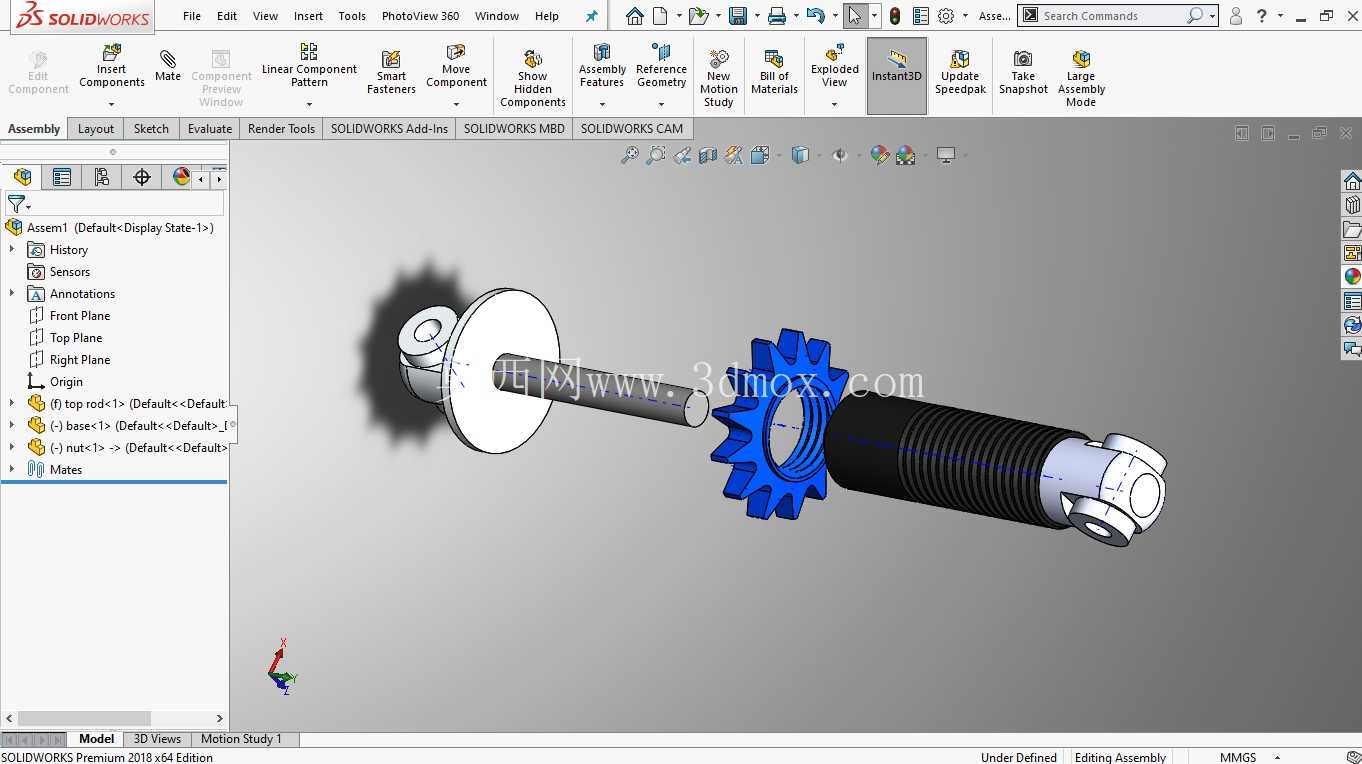Open the Bill of Materials tool
1362x764 pixels.
pos(774,72)
